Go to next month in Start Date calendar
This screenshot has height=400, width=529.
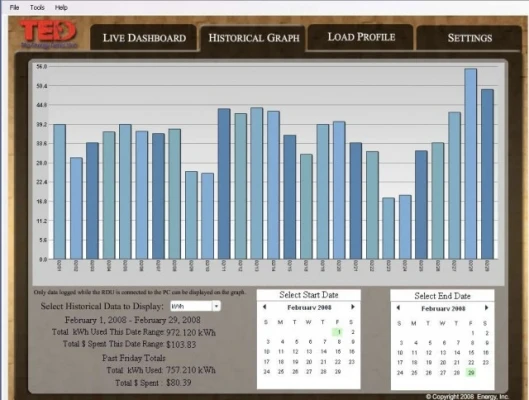point(353,307)
